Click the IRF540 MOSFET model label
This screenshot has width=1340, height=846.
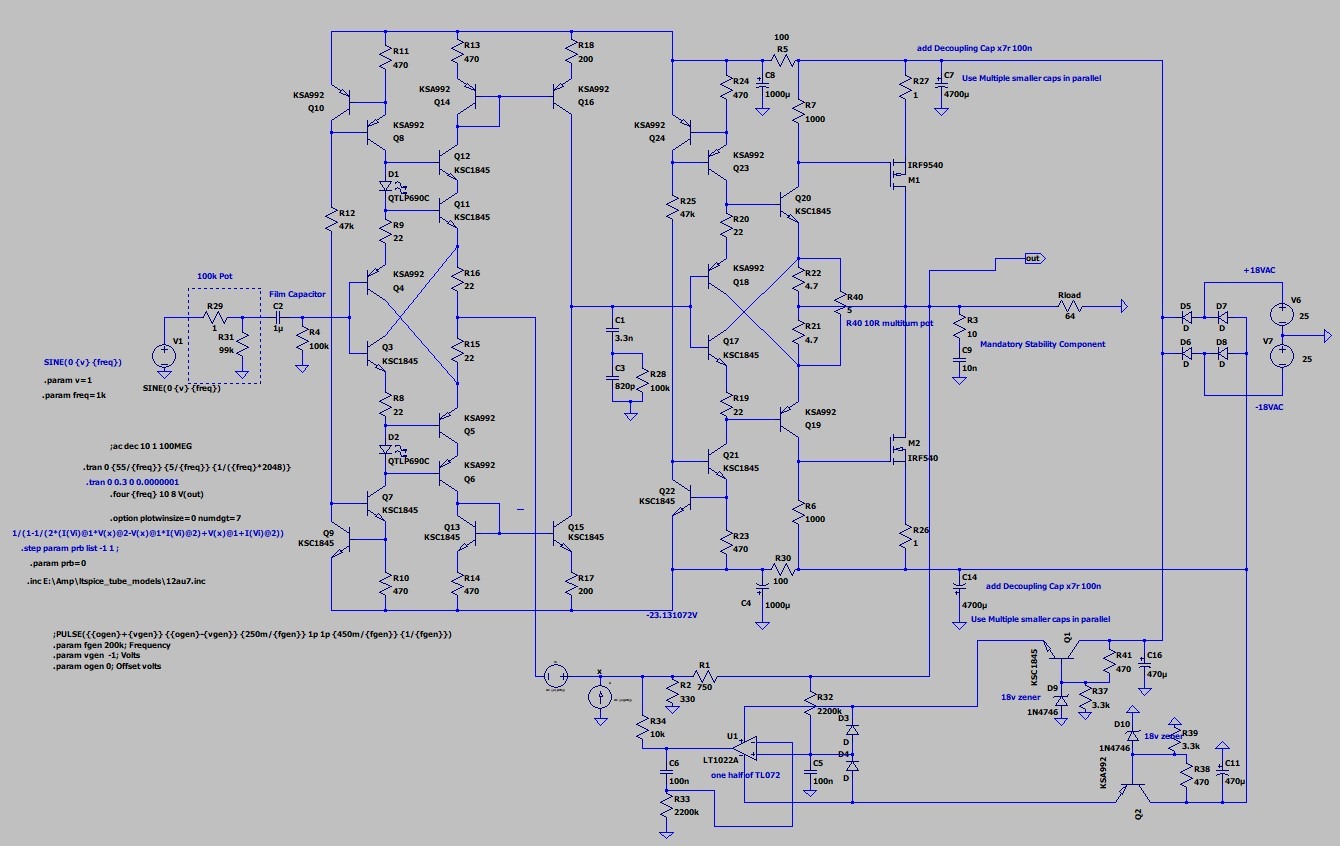(923, 458)
